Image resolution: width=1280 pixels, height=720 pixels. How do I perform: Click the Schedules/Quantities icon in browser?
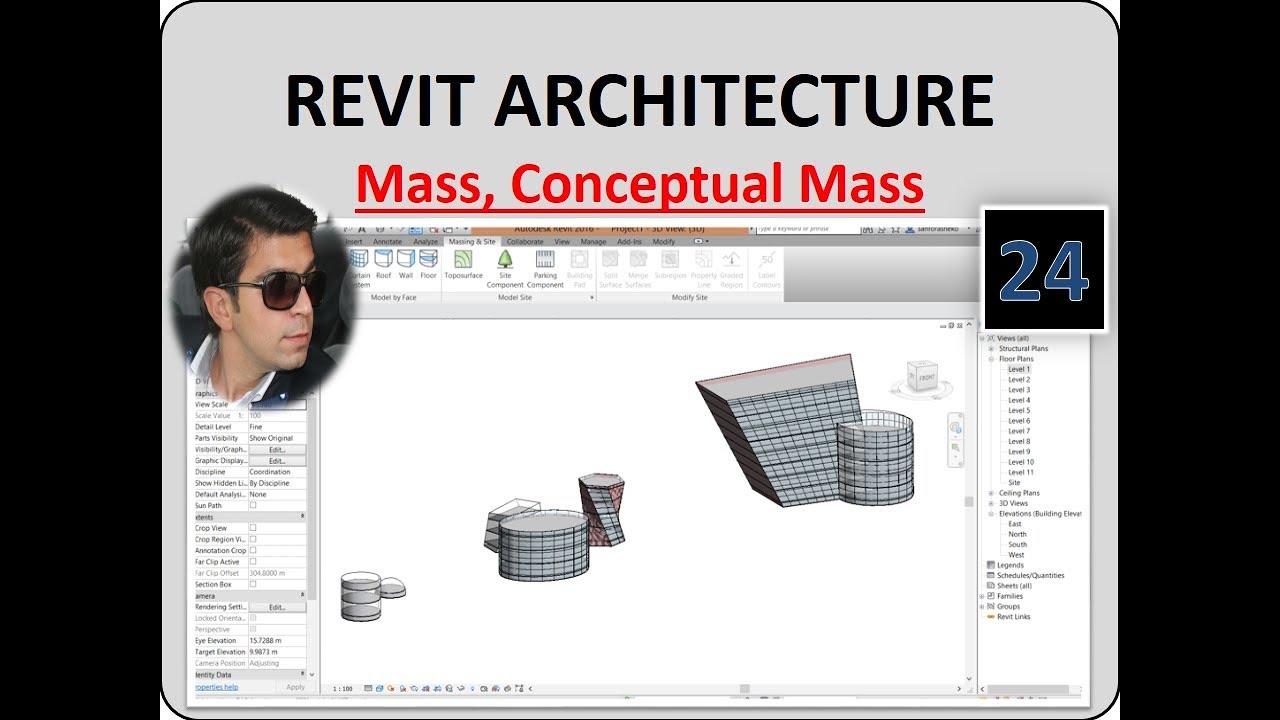pyautogui.click(x=991, y=575)
